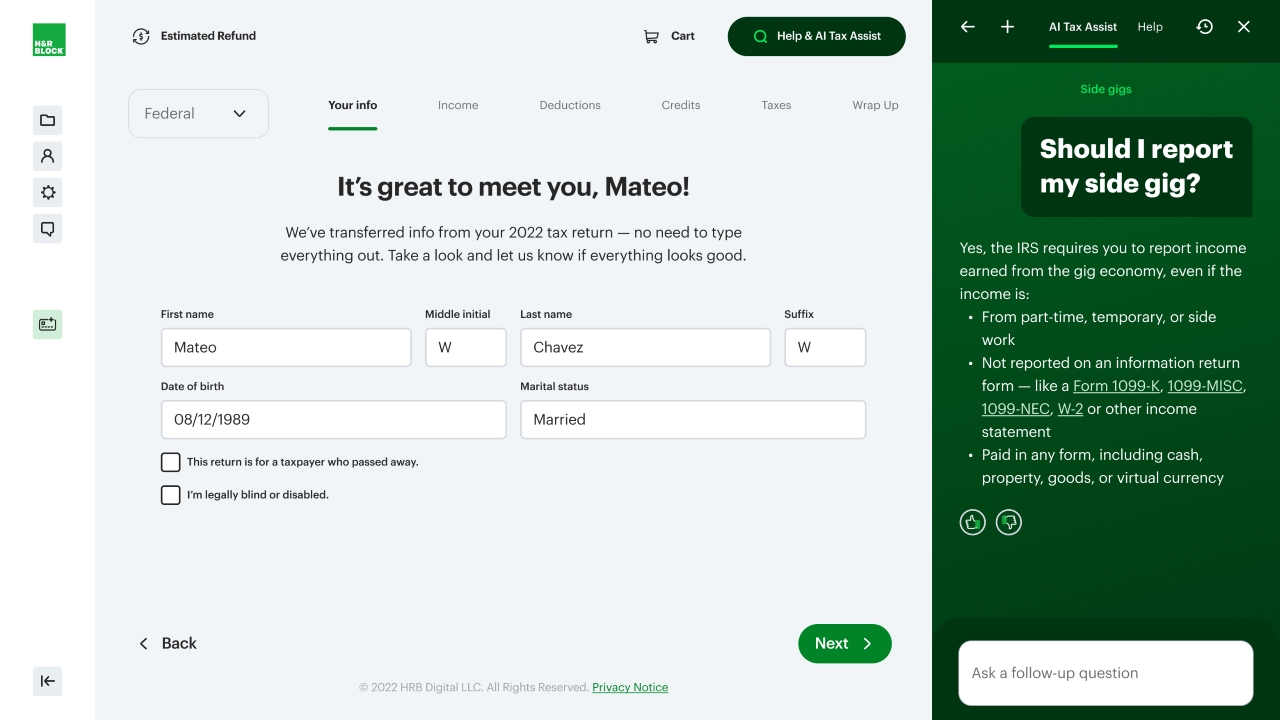Viewport: 1280px width, 720px height.
Task: Give thumbs up to the AI answer
Action: coord(972,522)
